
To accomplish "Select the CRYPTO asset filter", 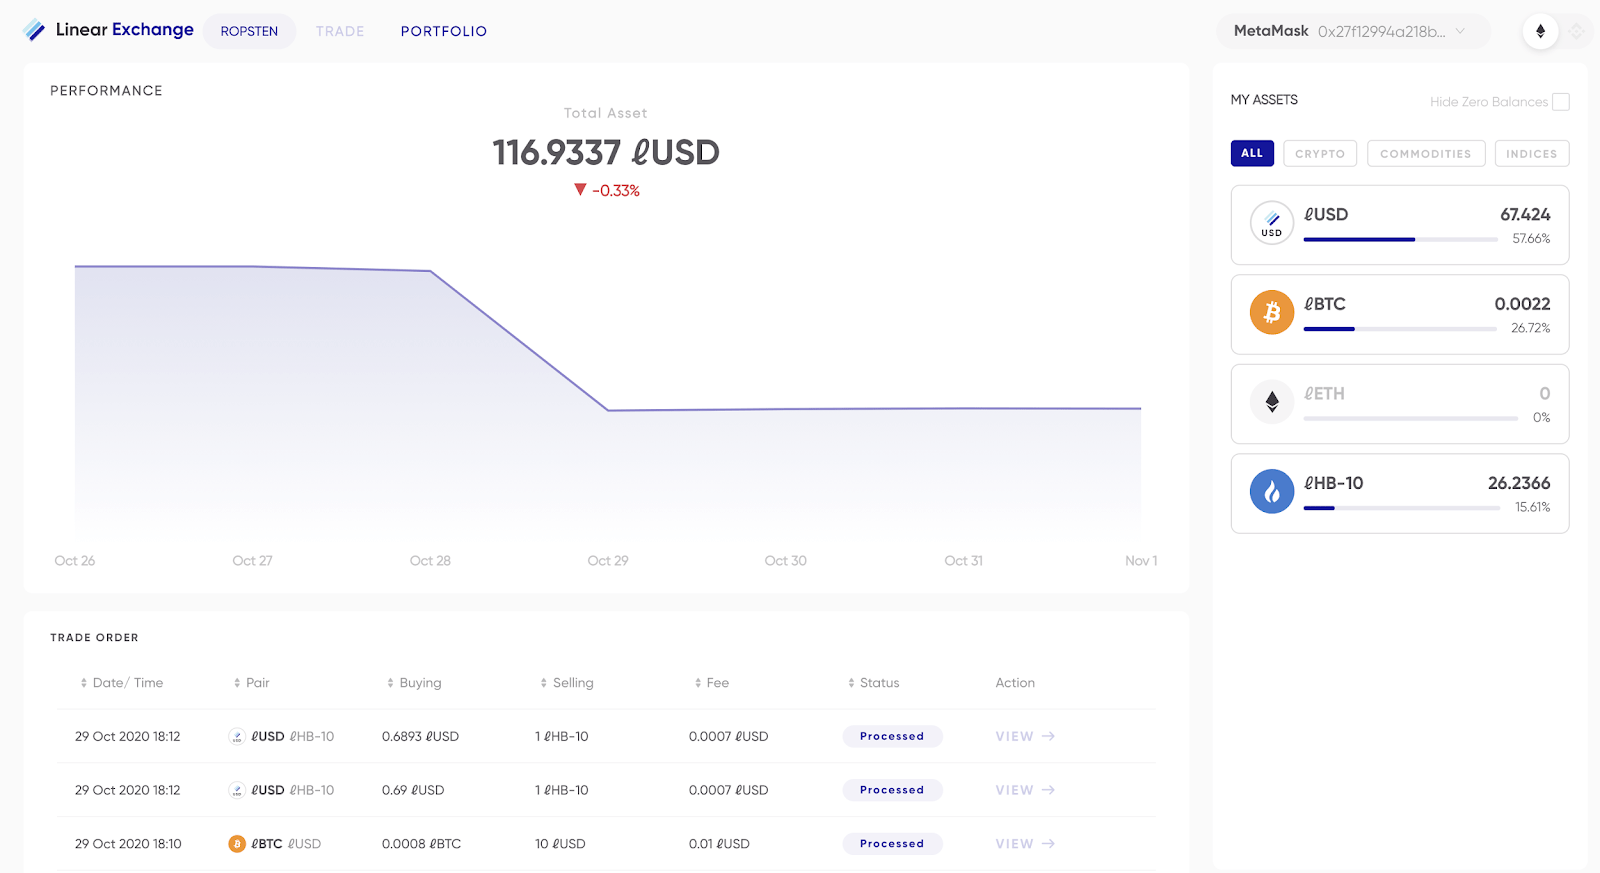I will point(1320,154).
